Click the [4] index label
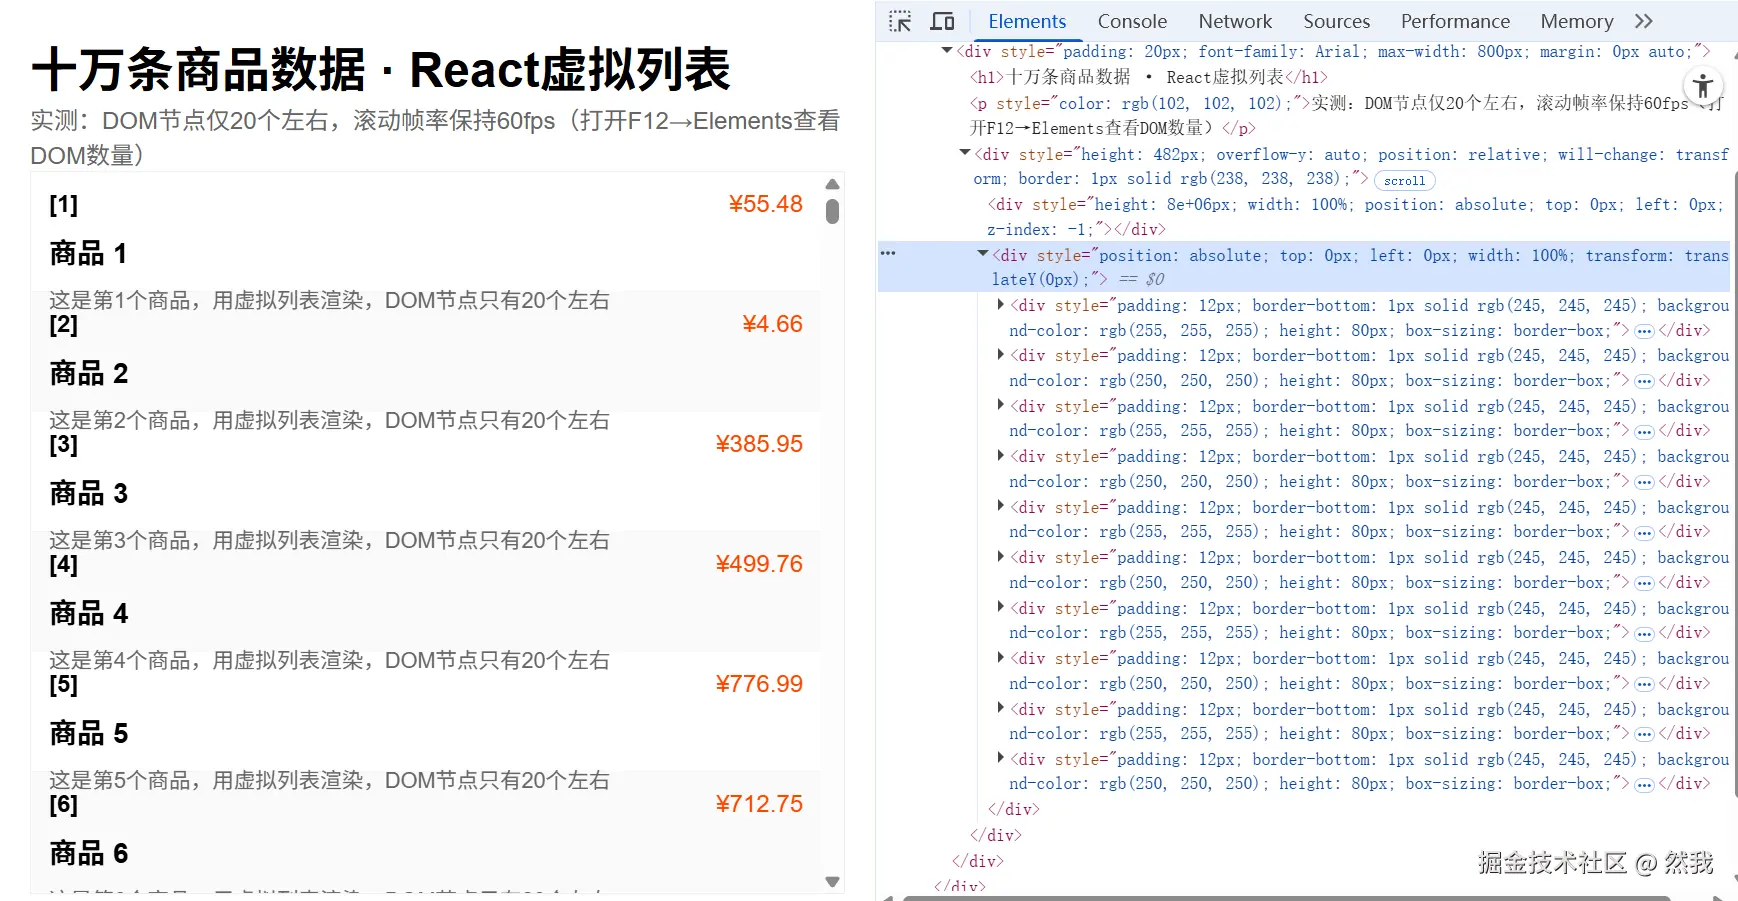 [64, 564]
